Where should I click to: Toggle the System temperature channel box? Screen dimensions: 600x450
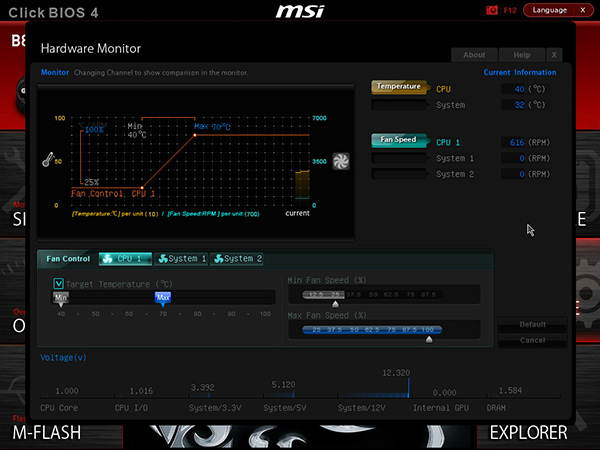tap(399, 105)
